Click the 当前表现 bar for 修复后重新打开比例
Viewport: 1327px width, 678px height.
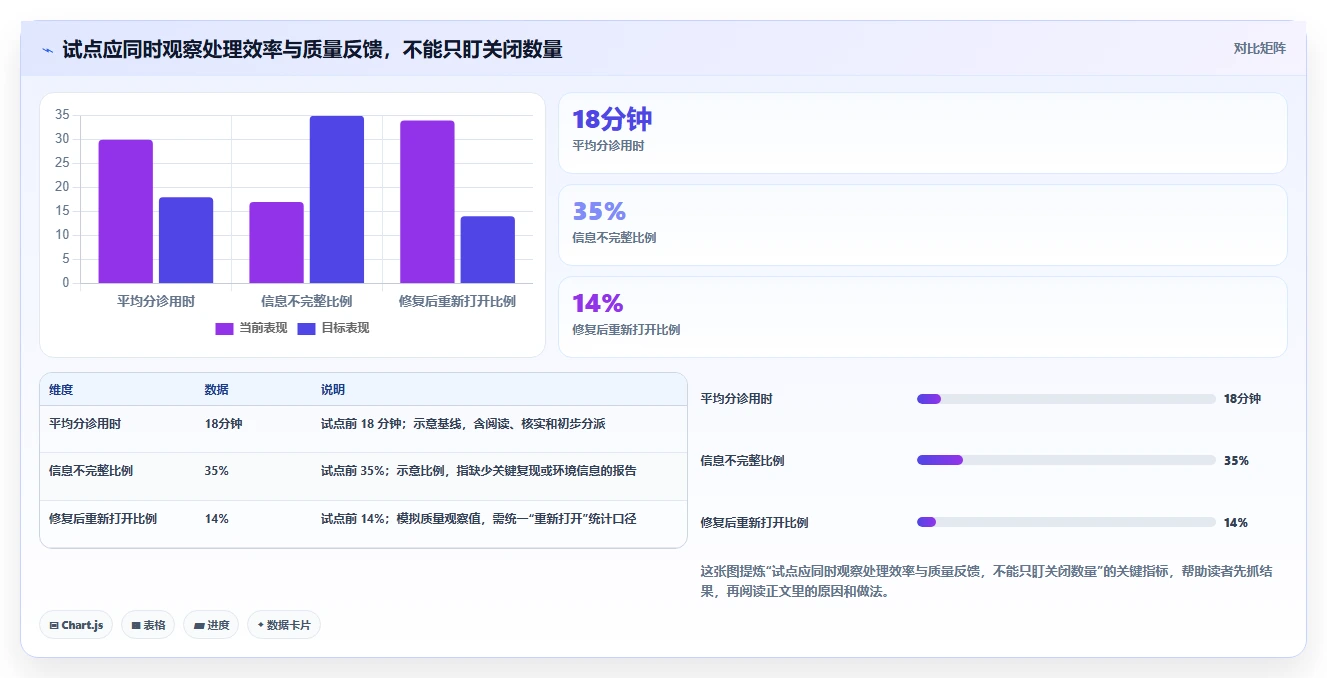[x=427, y=202]
